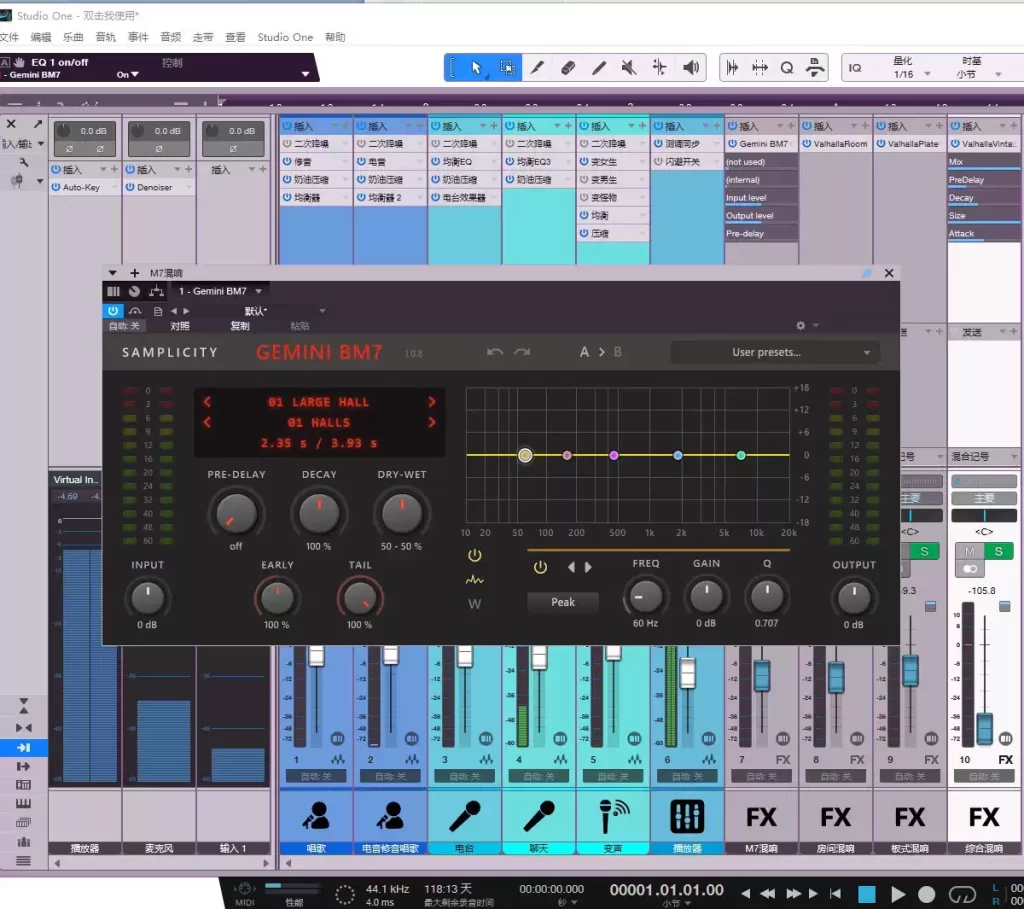Toggle the EQ band power button
This screenshot has height=909, width=1024.
click(x=540, y=567)
